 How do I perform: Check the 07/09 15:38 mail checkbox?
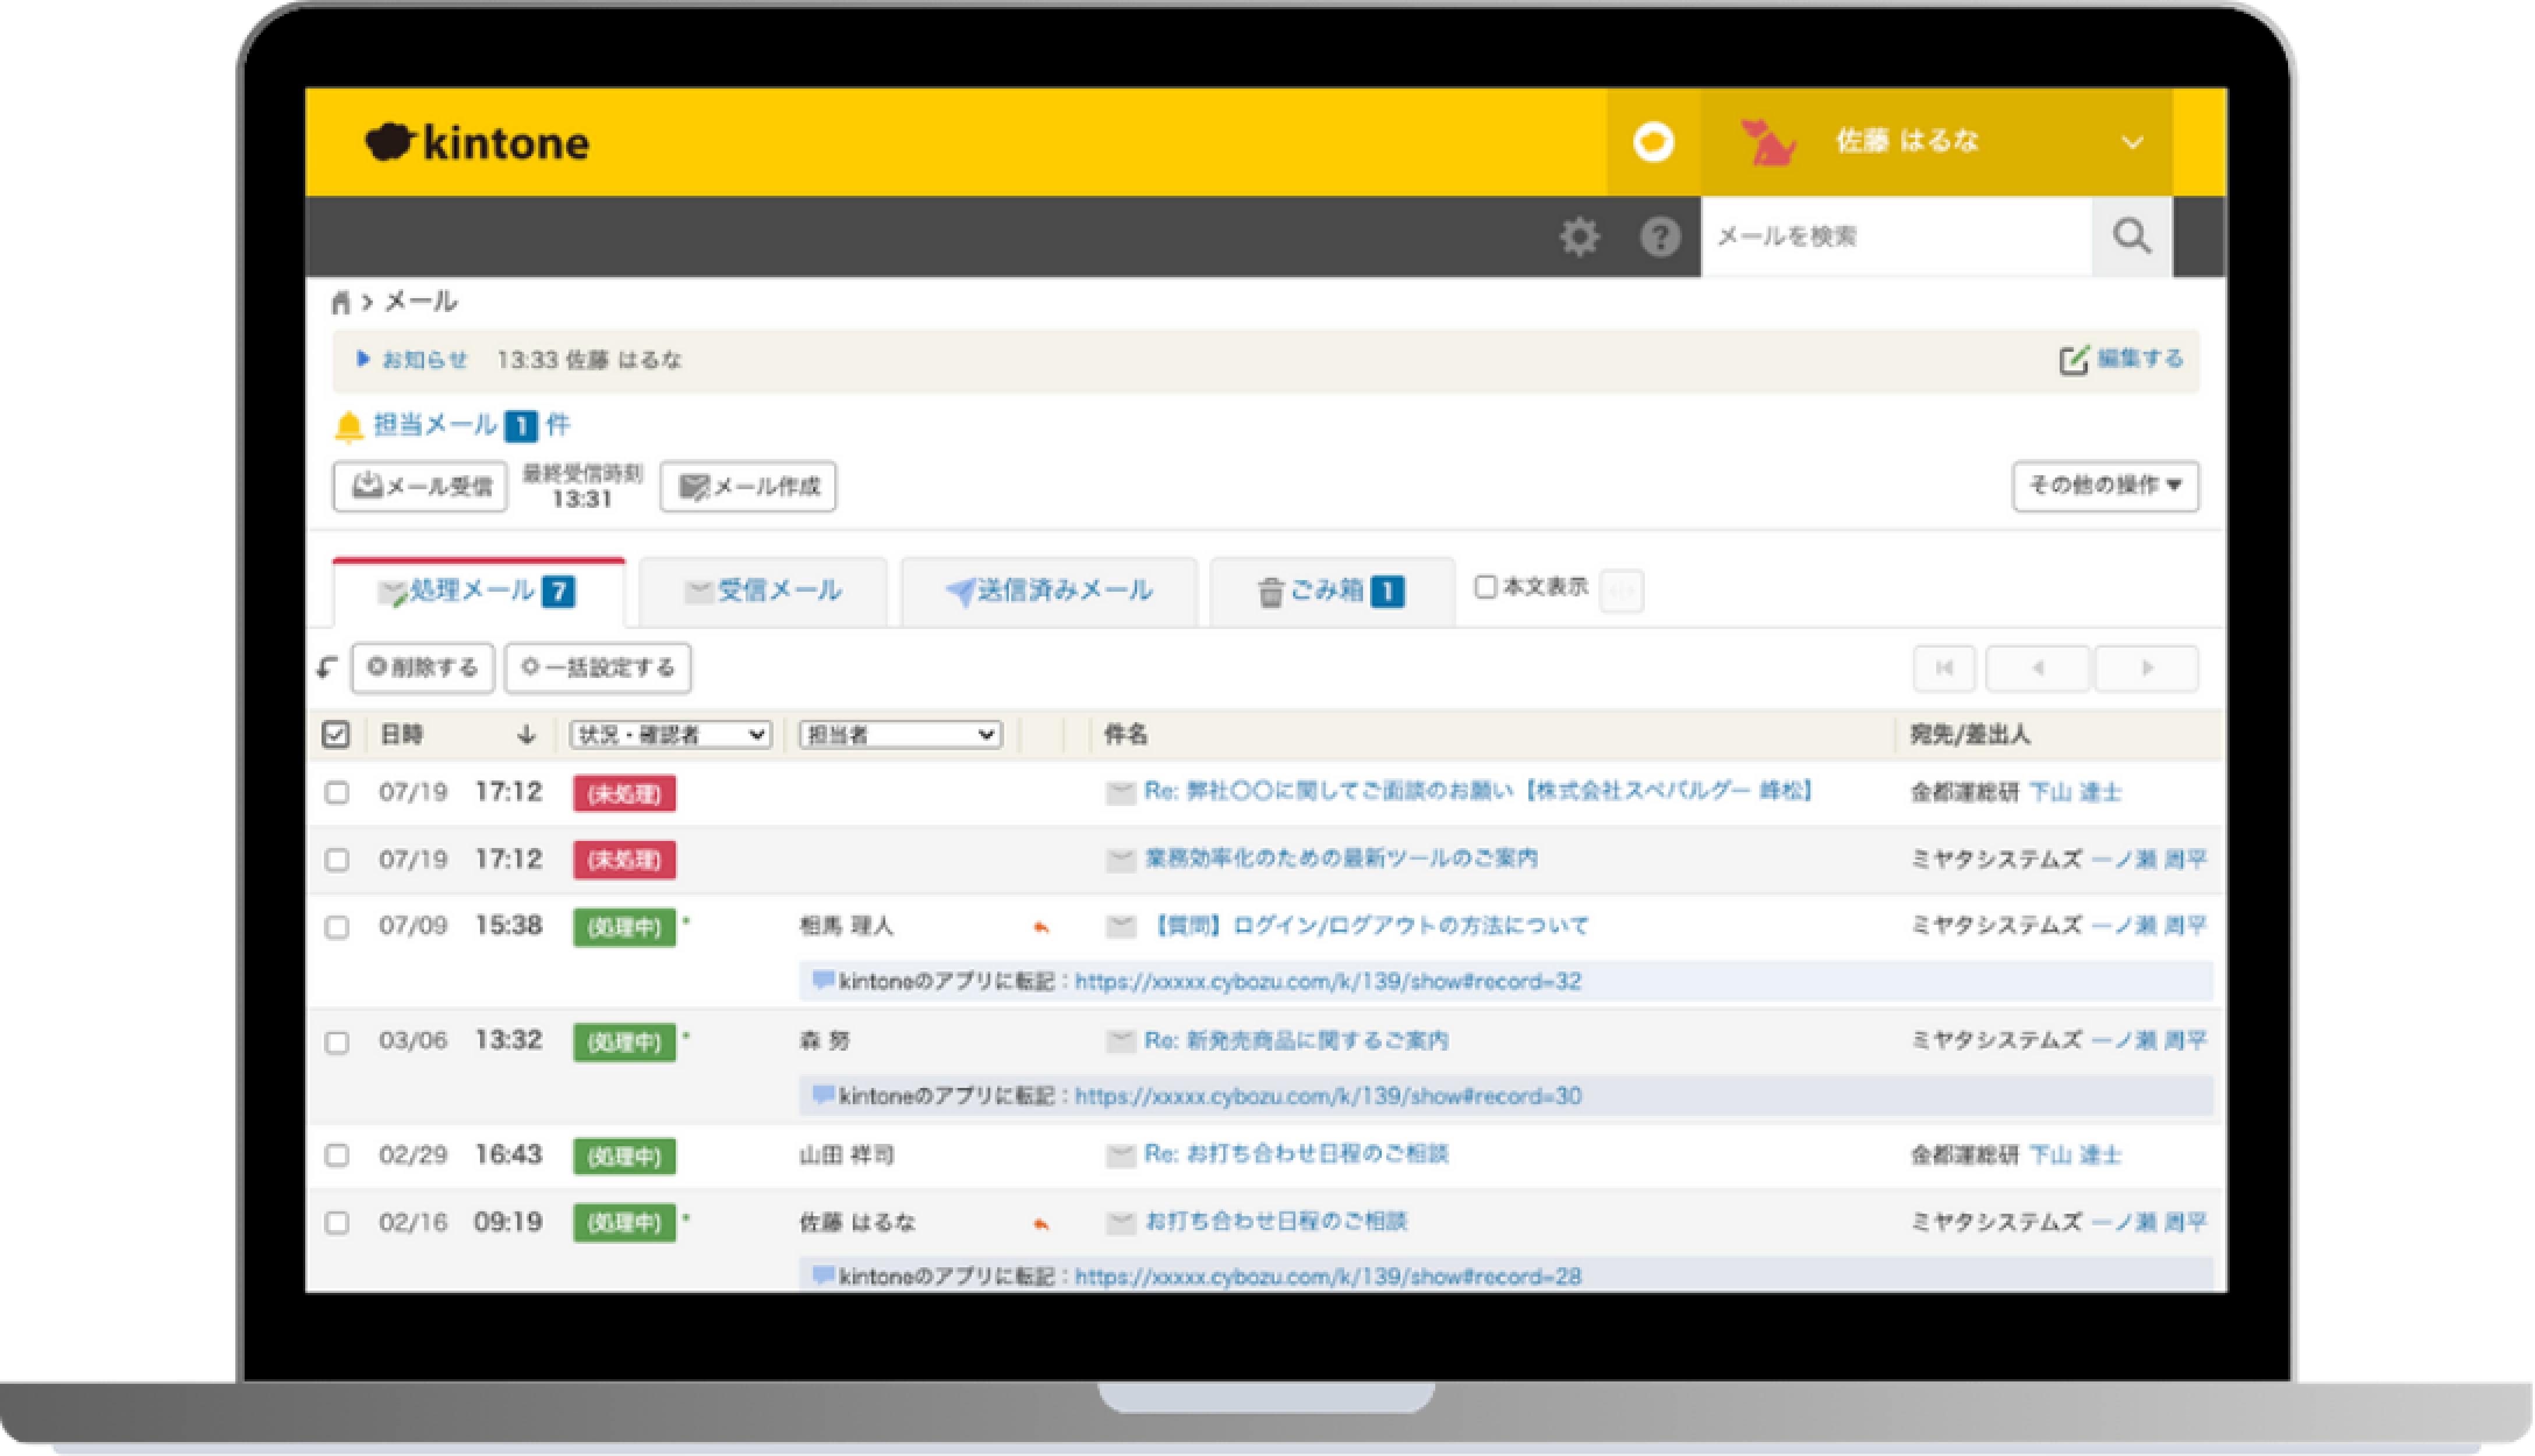coord(337,927)
